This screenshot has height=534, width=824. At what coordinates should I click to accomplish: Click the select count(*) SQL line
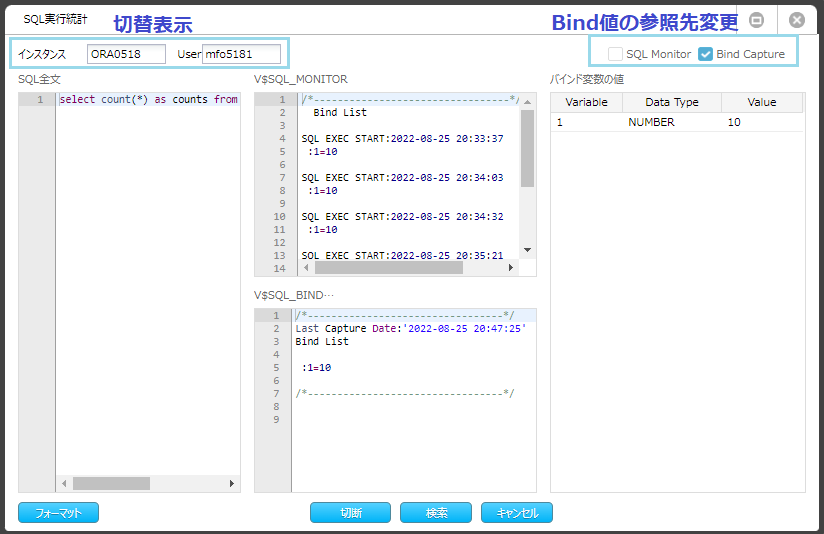point(149,99)
